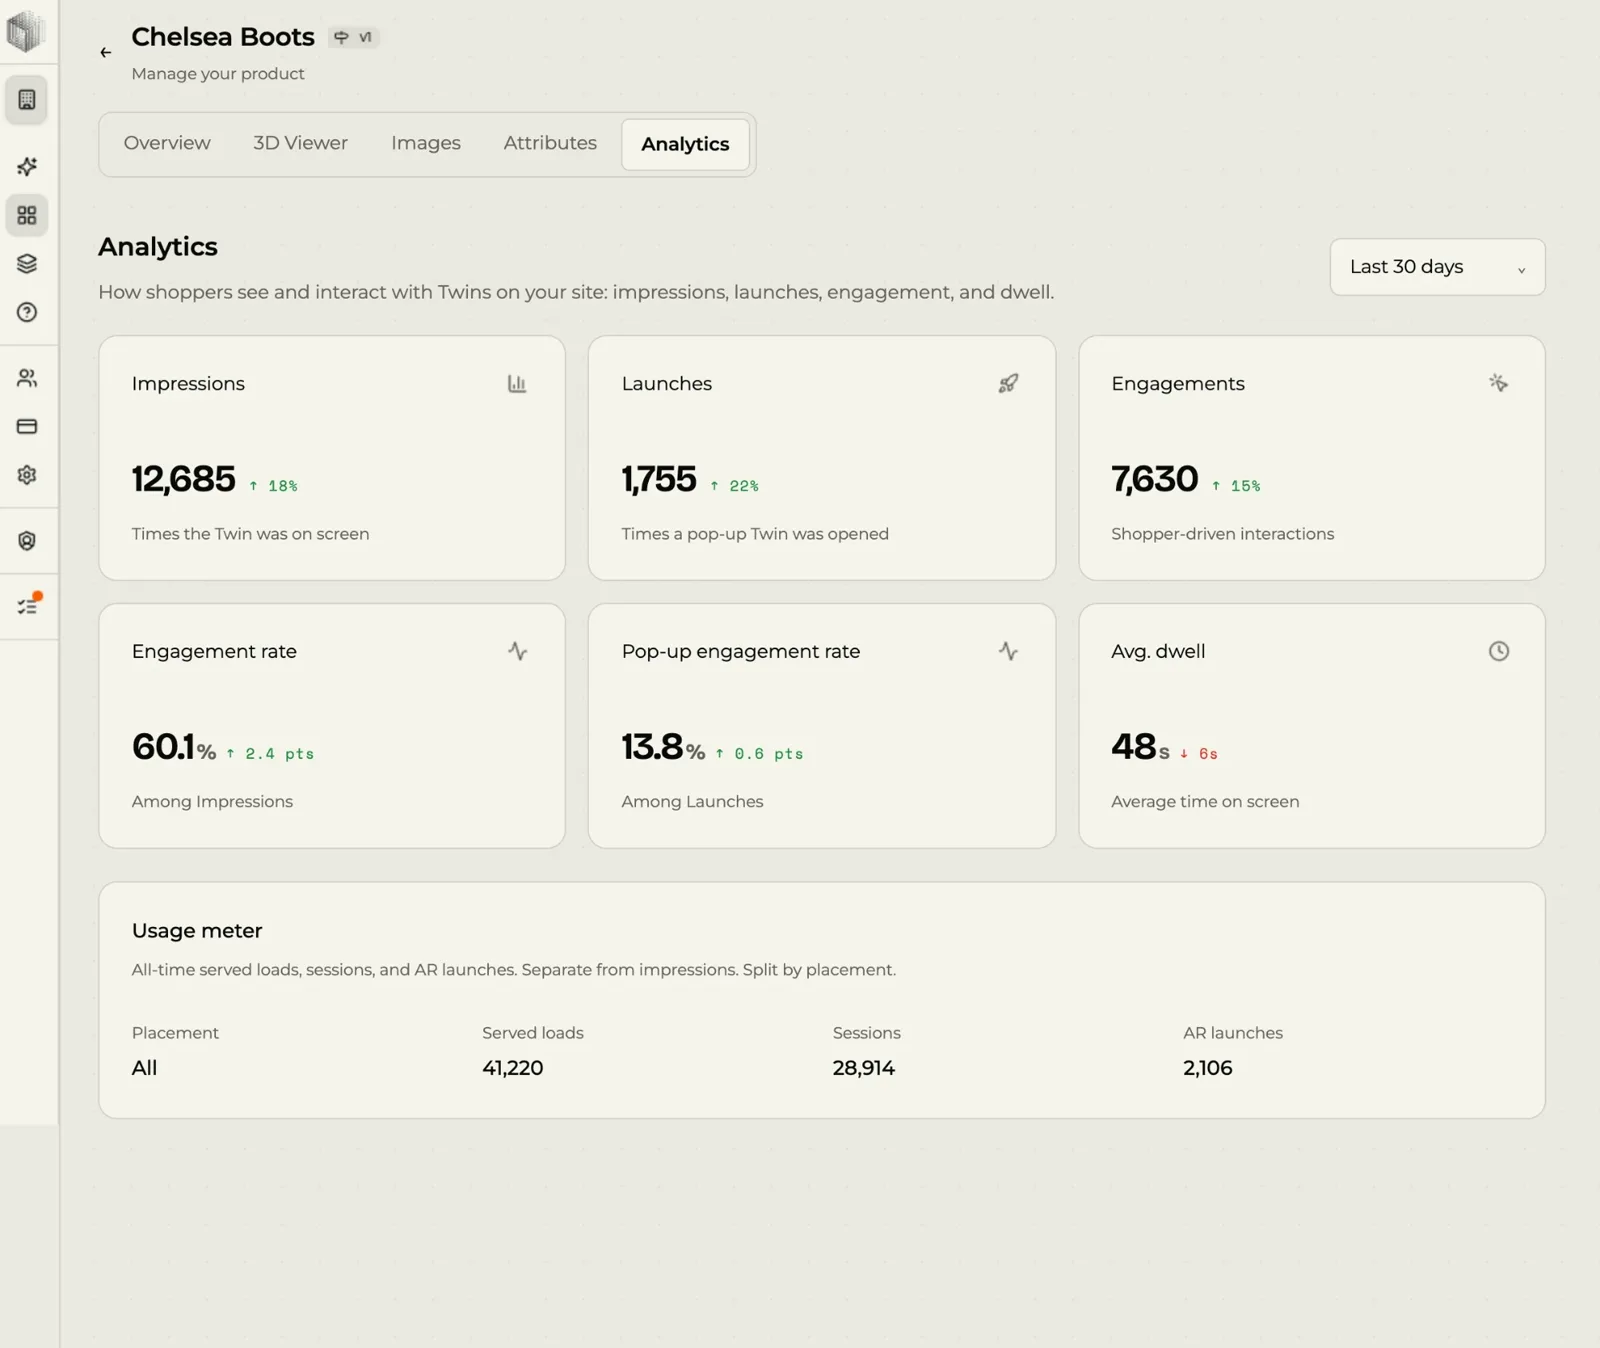The height and width of the screenshot is (1348, 1600).
Task: Open the building icon in the sidebar
Action: [27, 100]
